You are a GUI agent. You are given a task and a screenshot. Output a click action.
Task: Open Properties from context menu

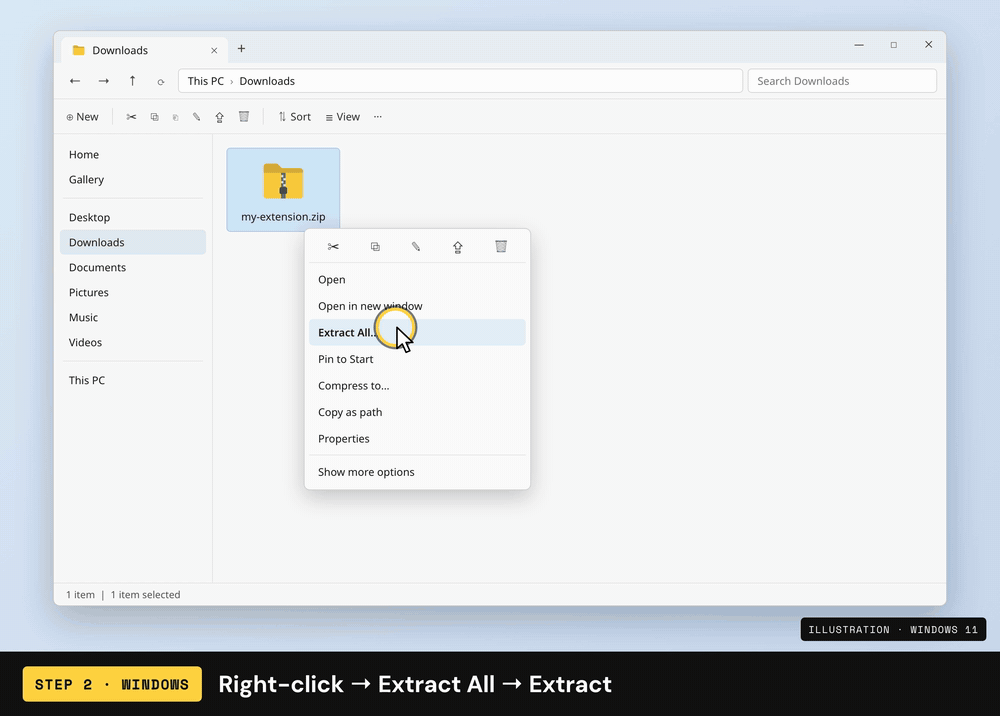tap(417, 439)
